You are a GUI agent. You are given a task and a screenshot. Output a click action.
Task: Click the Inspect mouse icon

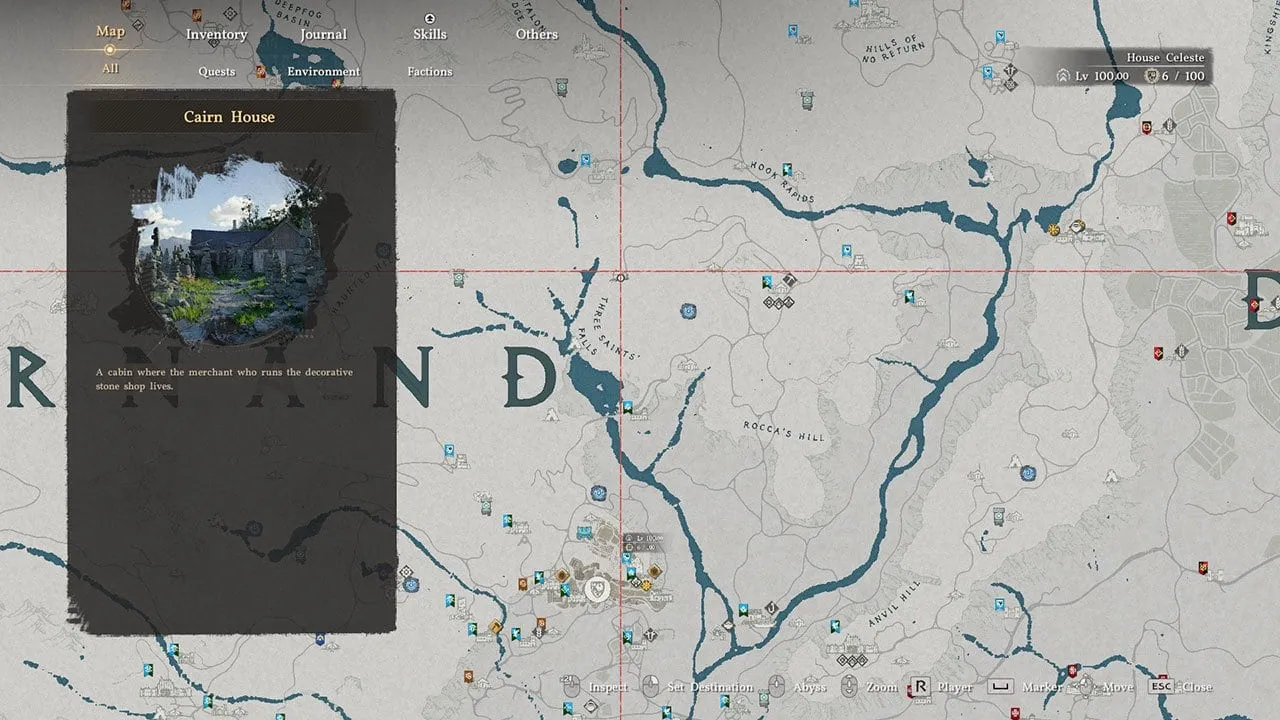571,686
